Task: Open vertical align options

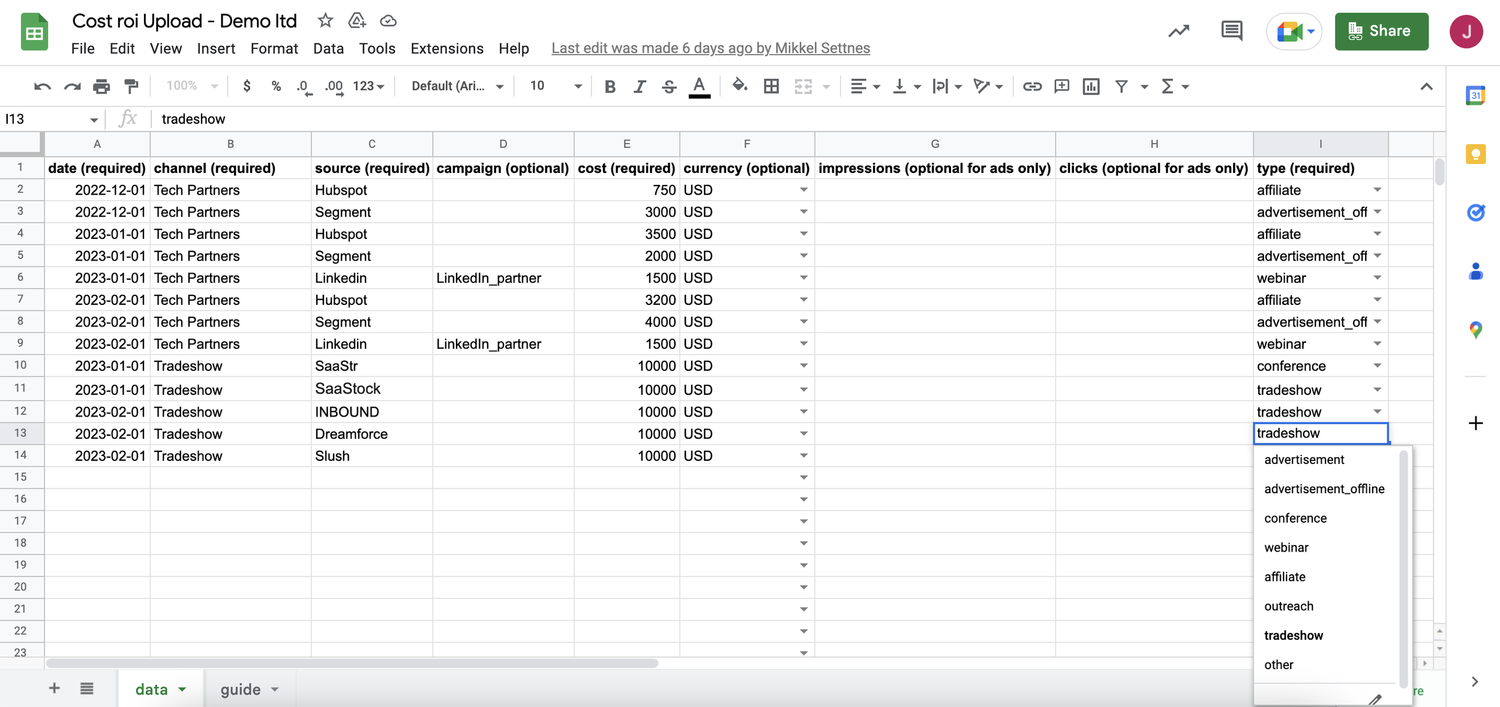Action: (906, 87)
